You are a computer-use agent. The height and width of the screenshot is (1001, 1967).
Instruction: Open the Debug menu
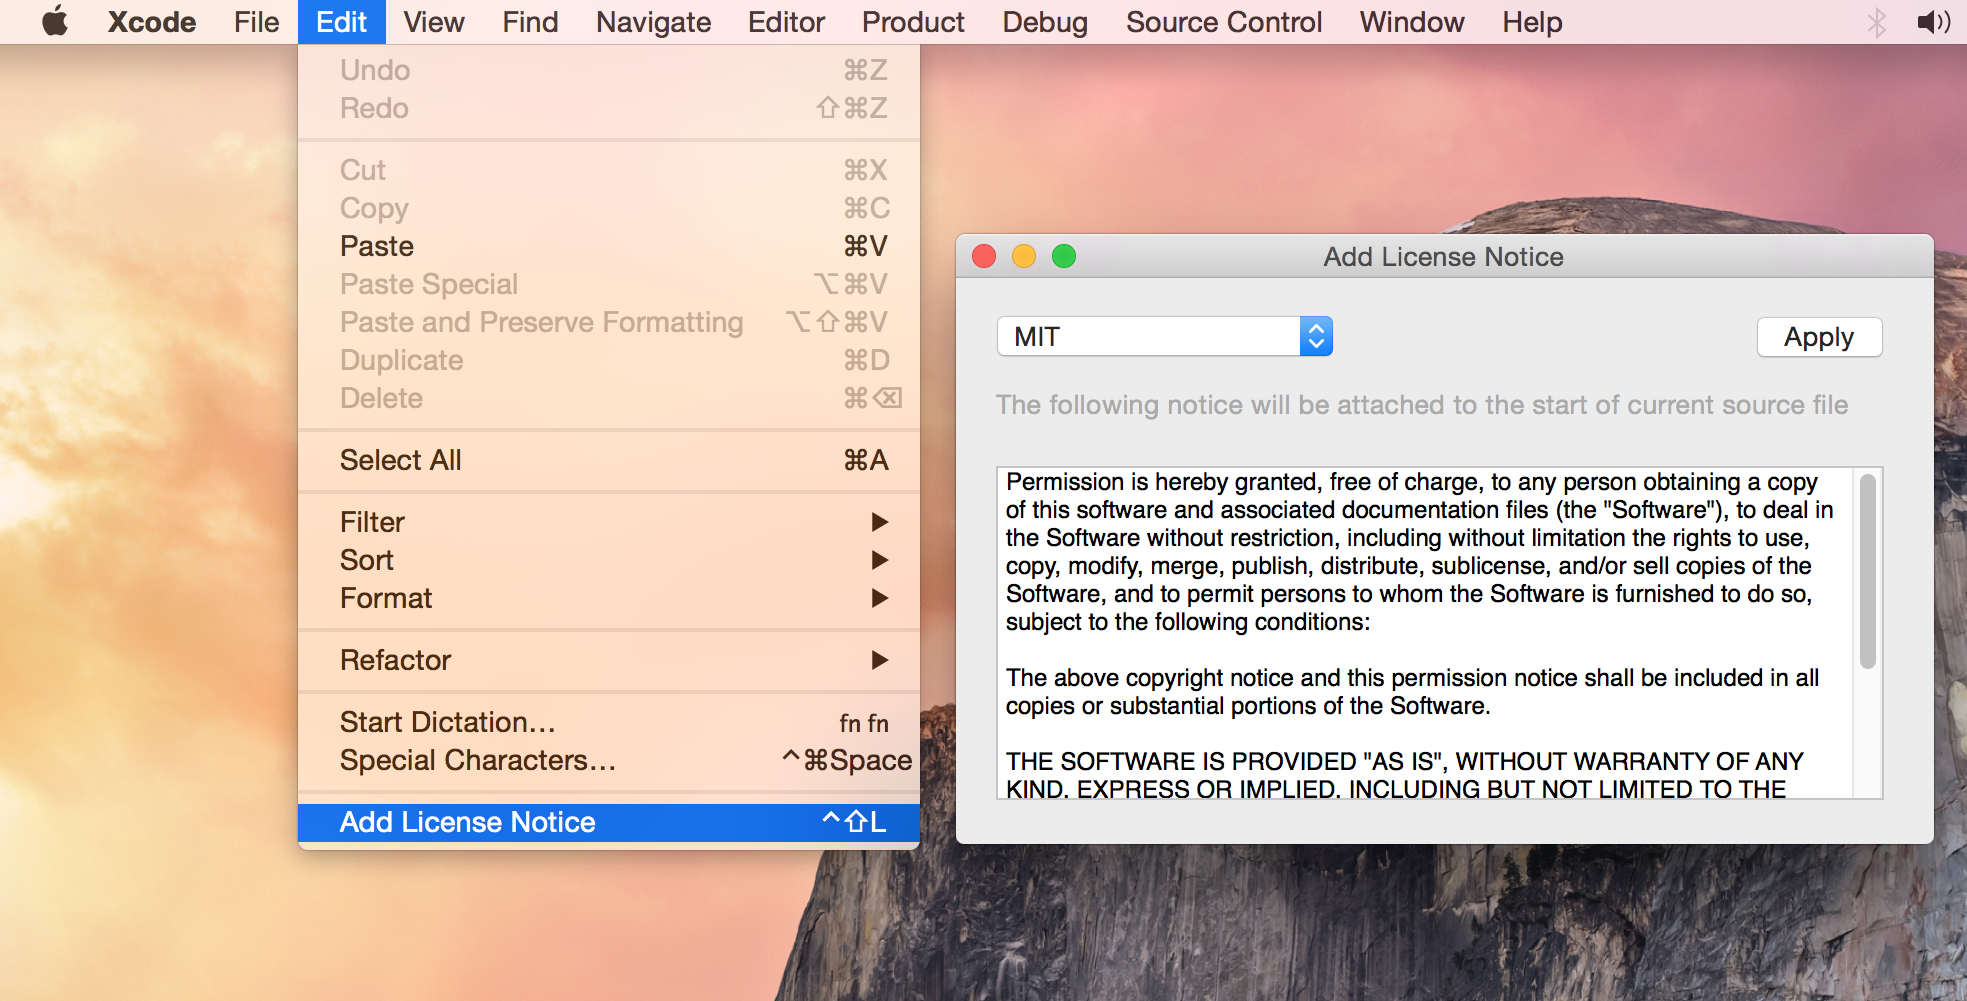1045,22
